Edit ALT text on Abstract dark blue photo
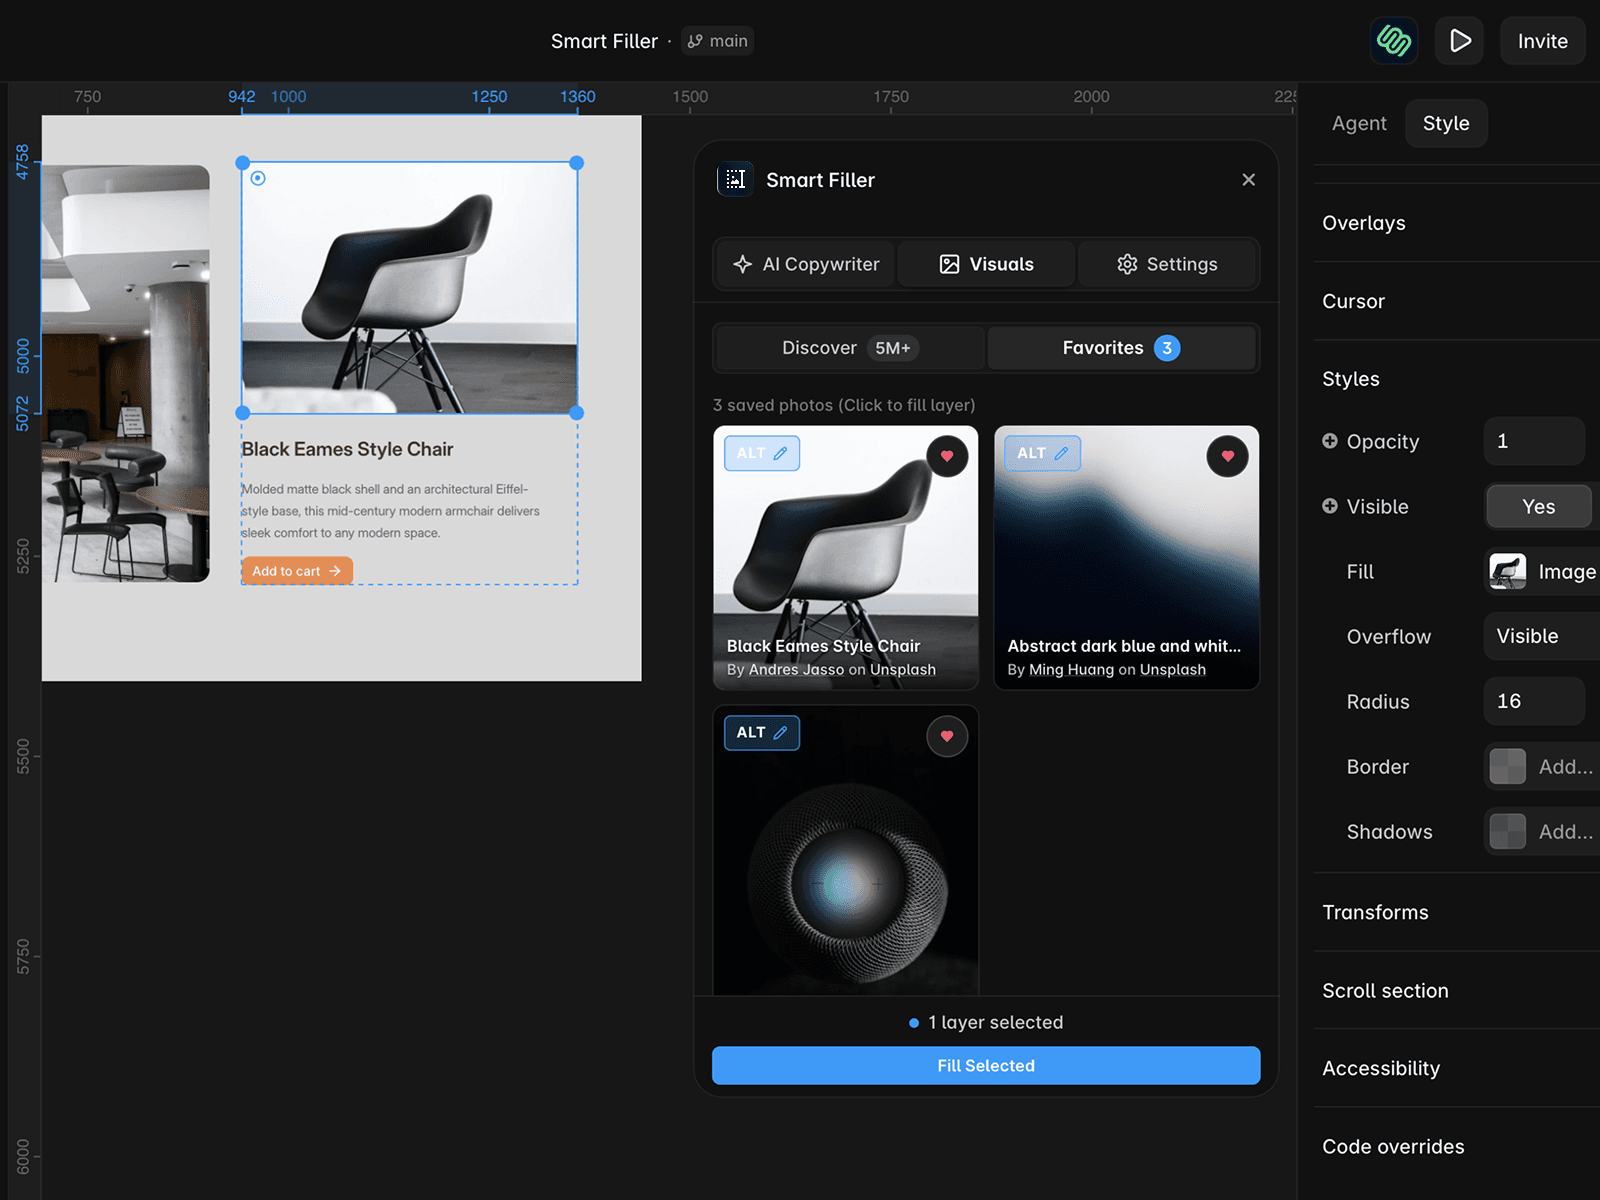The image size is (1600, 1200). [1042, 453]
